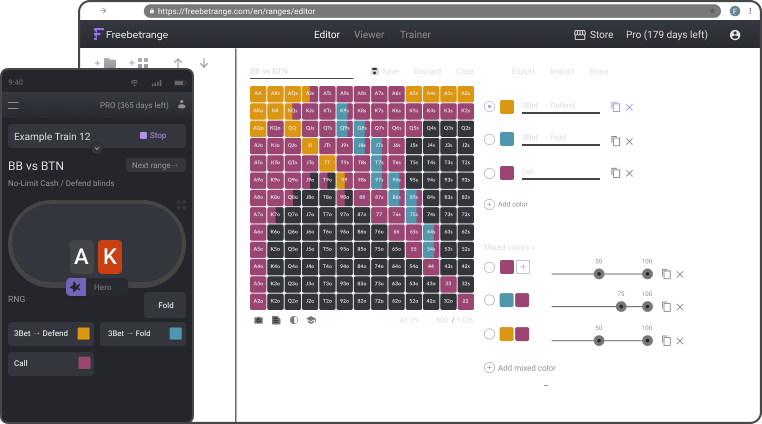Open the user account icon in header
762x424 pixels.
(735, 35)
